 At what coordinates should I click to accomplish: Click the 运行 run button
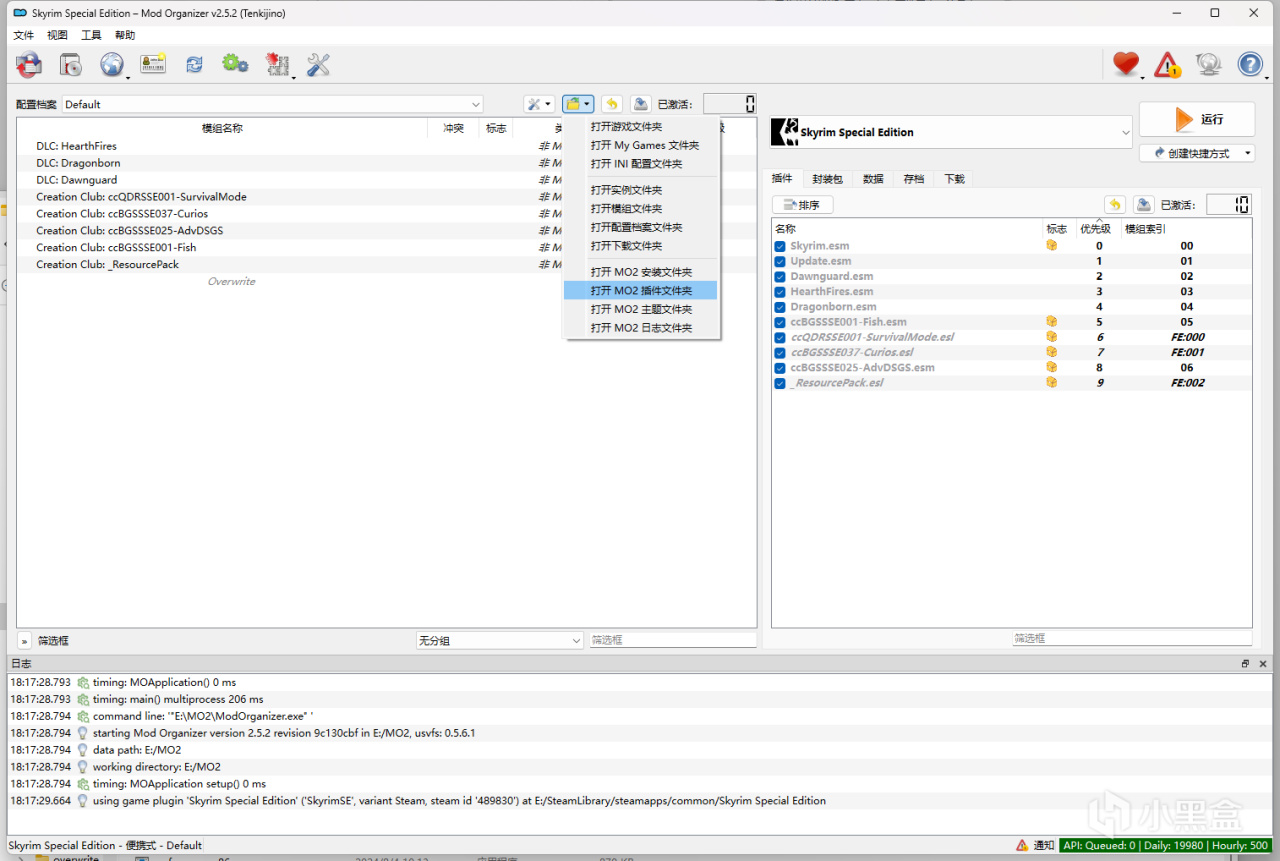[x=1197, y=119]
